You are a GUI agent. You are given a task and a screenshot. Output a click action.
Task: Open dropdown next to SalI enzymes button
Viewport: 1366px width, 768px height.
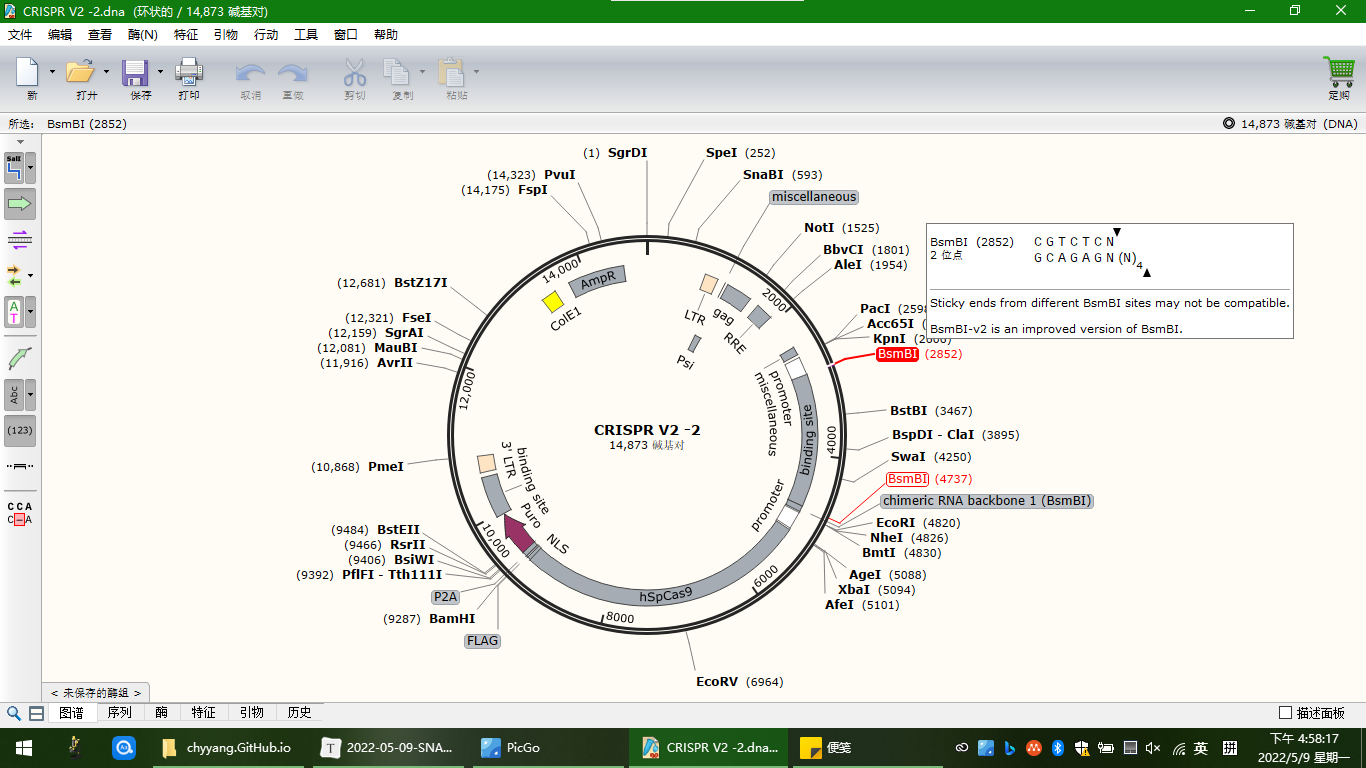[x=31, y=167]
